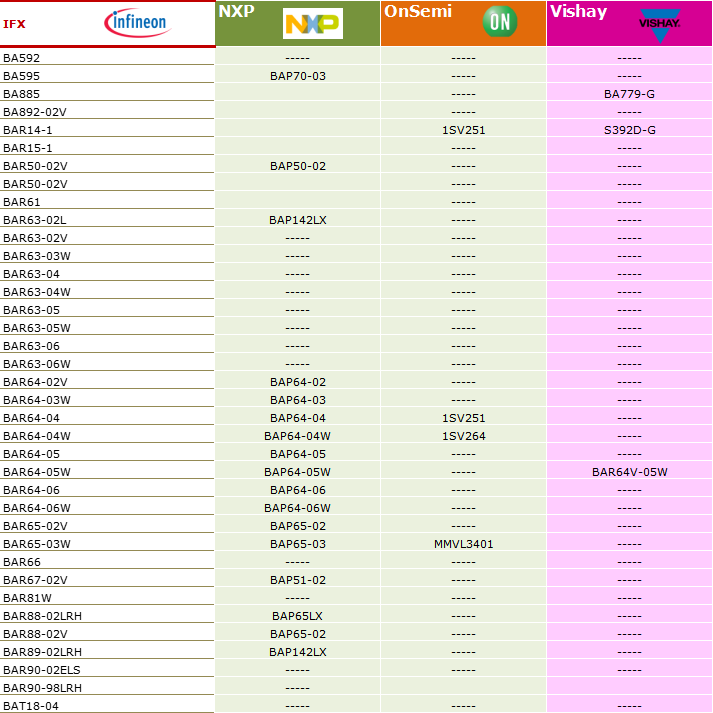Click the BAP64-05W NXP cell
The width and height of the screenshot is (713, 713).
297,472
